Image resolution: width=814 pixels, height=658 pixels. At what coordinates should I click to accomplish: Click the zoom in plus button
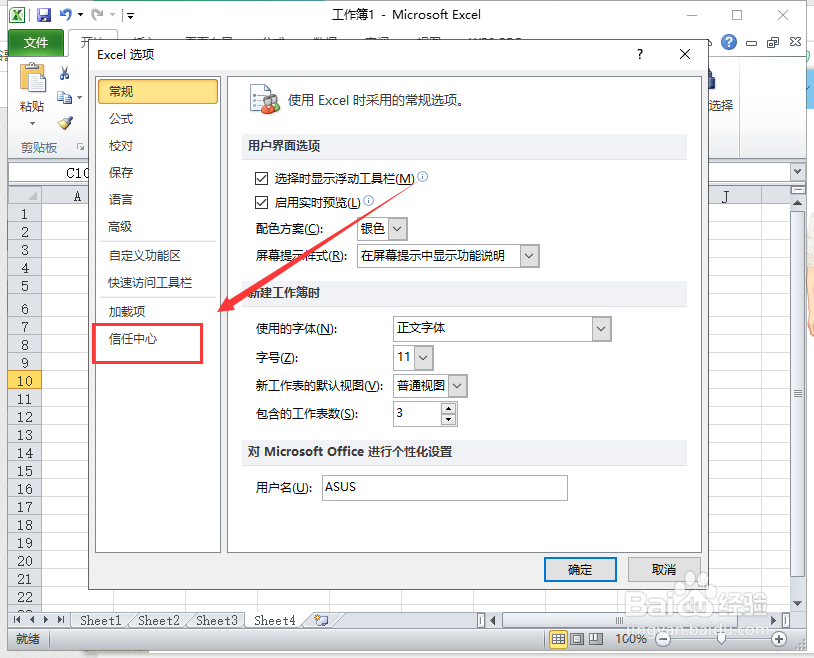coord(778,639)
